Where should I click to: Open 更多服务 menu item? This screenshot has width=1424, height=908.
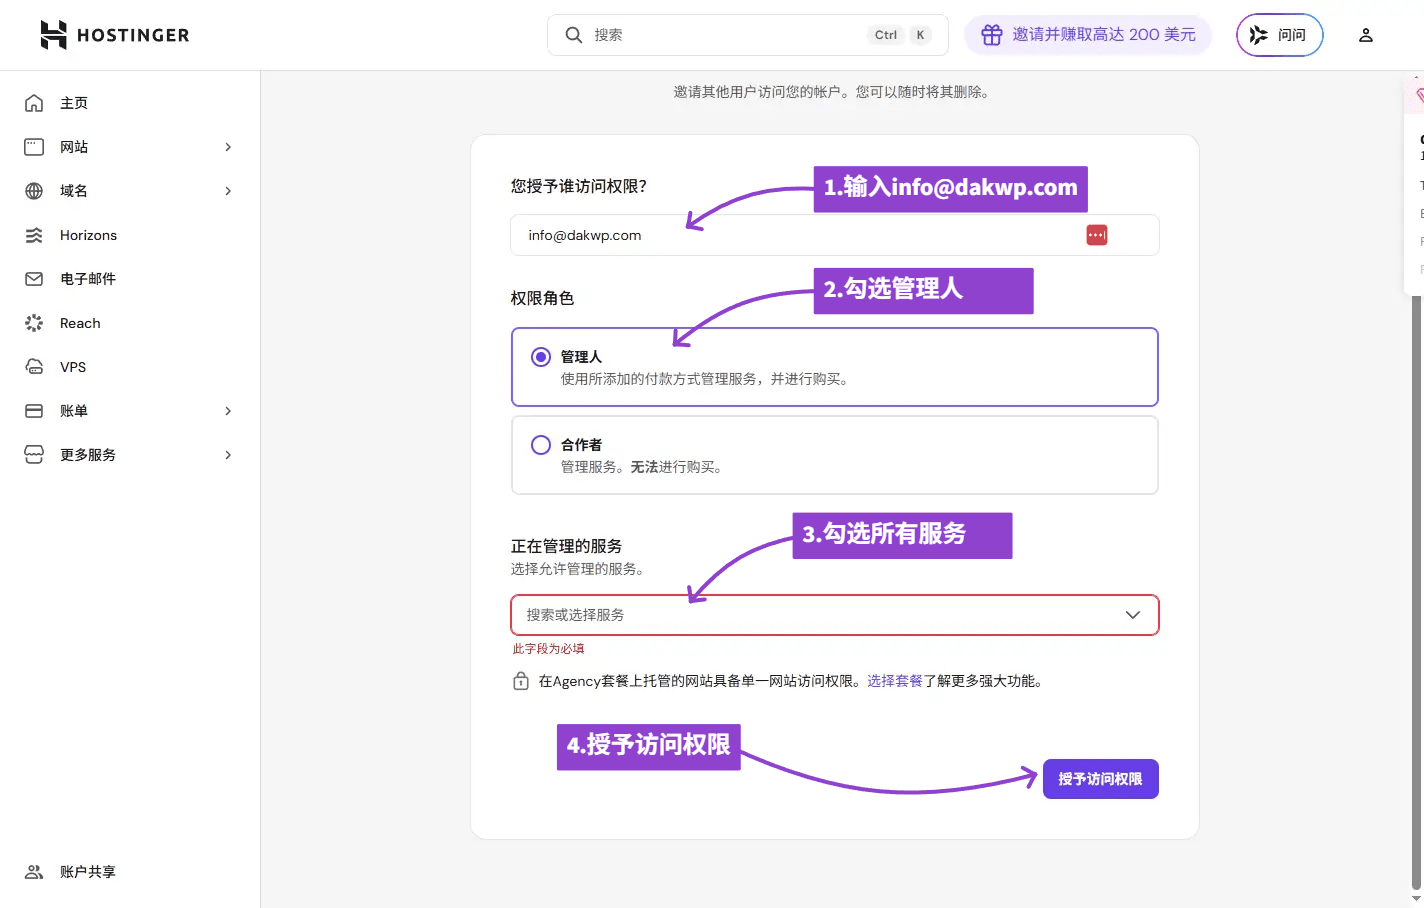pos(88,455)
